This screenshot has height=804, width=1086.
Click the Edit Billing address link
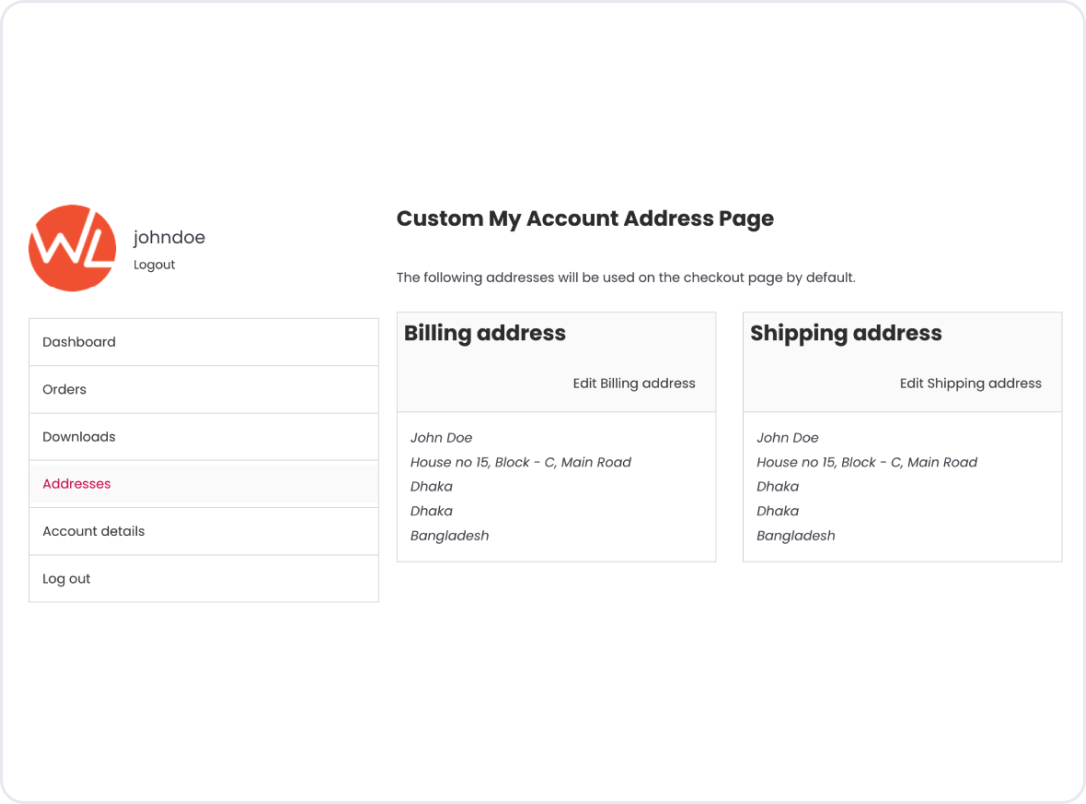click(x=634, y=383)
